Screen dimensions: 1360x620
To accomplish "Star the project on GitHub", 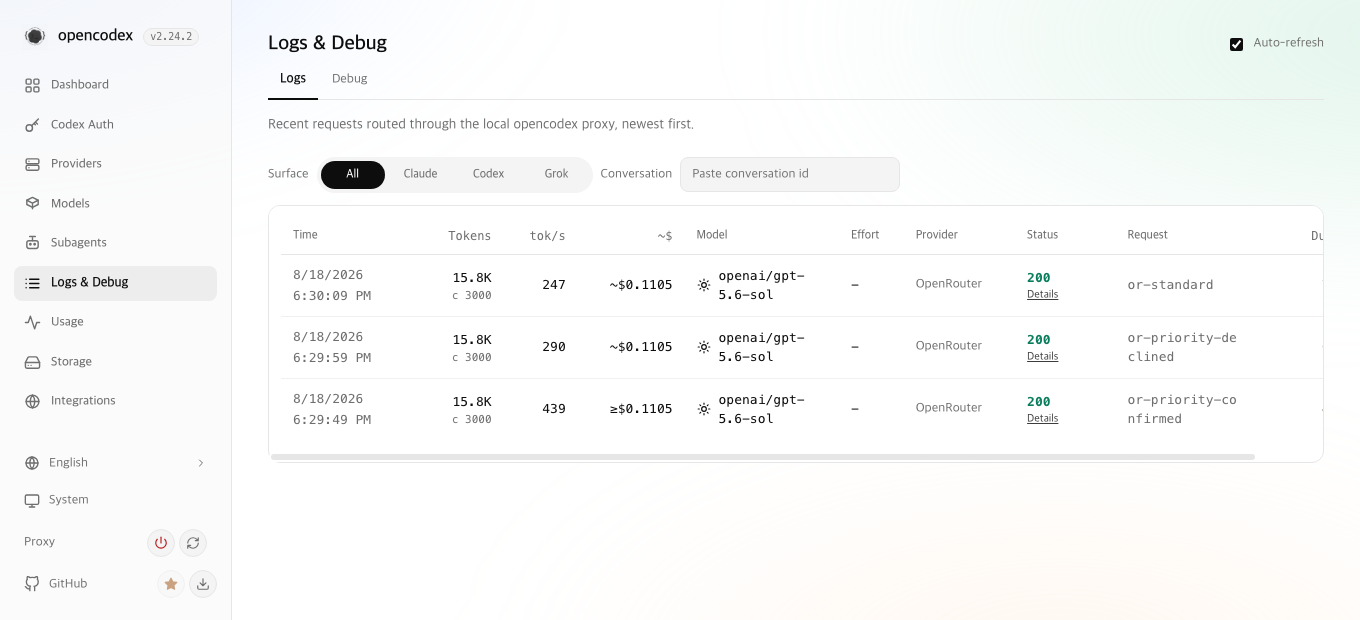I will tap(171, 584).
